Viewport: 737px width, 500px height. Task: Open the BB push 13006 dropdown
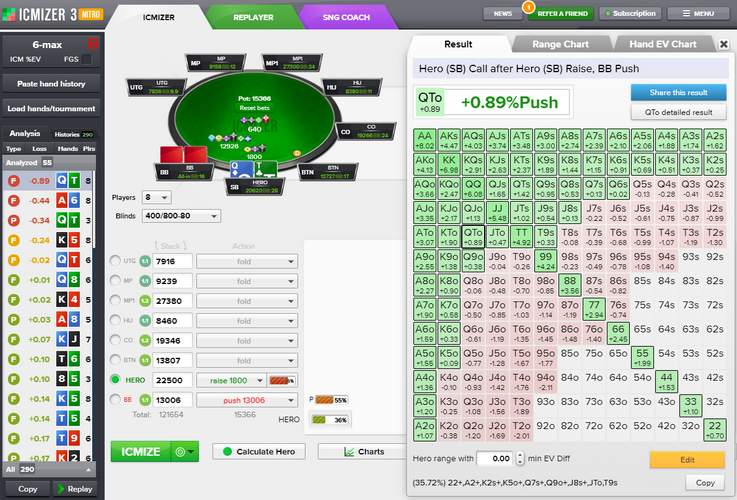[247, 400]
